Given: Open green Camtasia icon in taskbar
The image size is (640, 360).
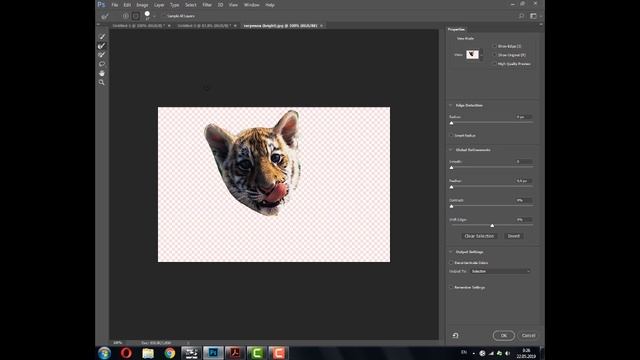Looking at the screenshot, I should (256, 353).
